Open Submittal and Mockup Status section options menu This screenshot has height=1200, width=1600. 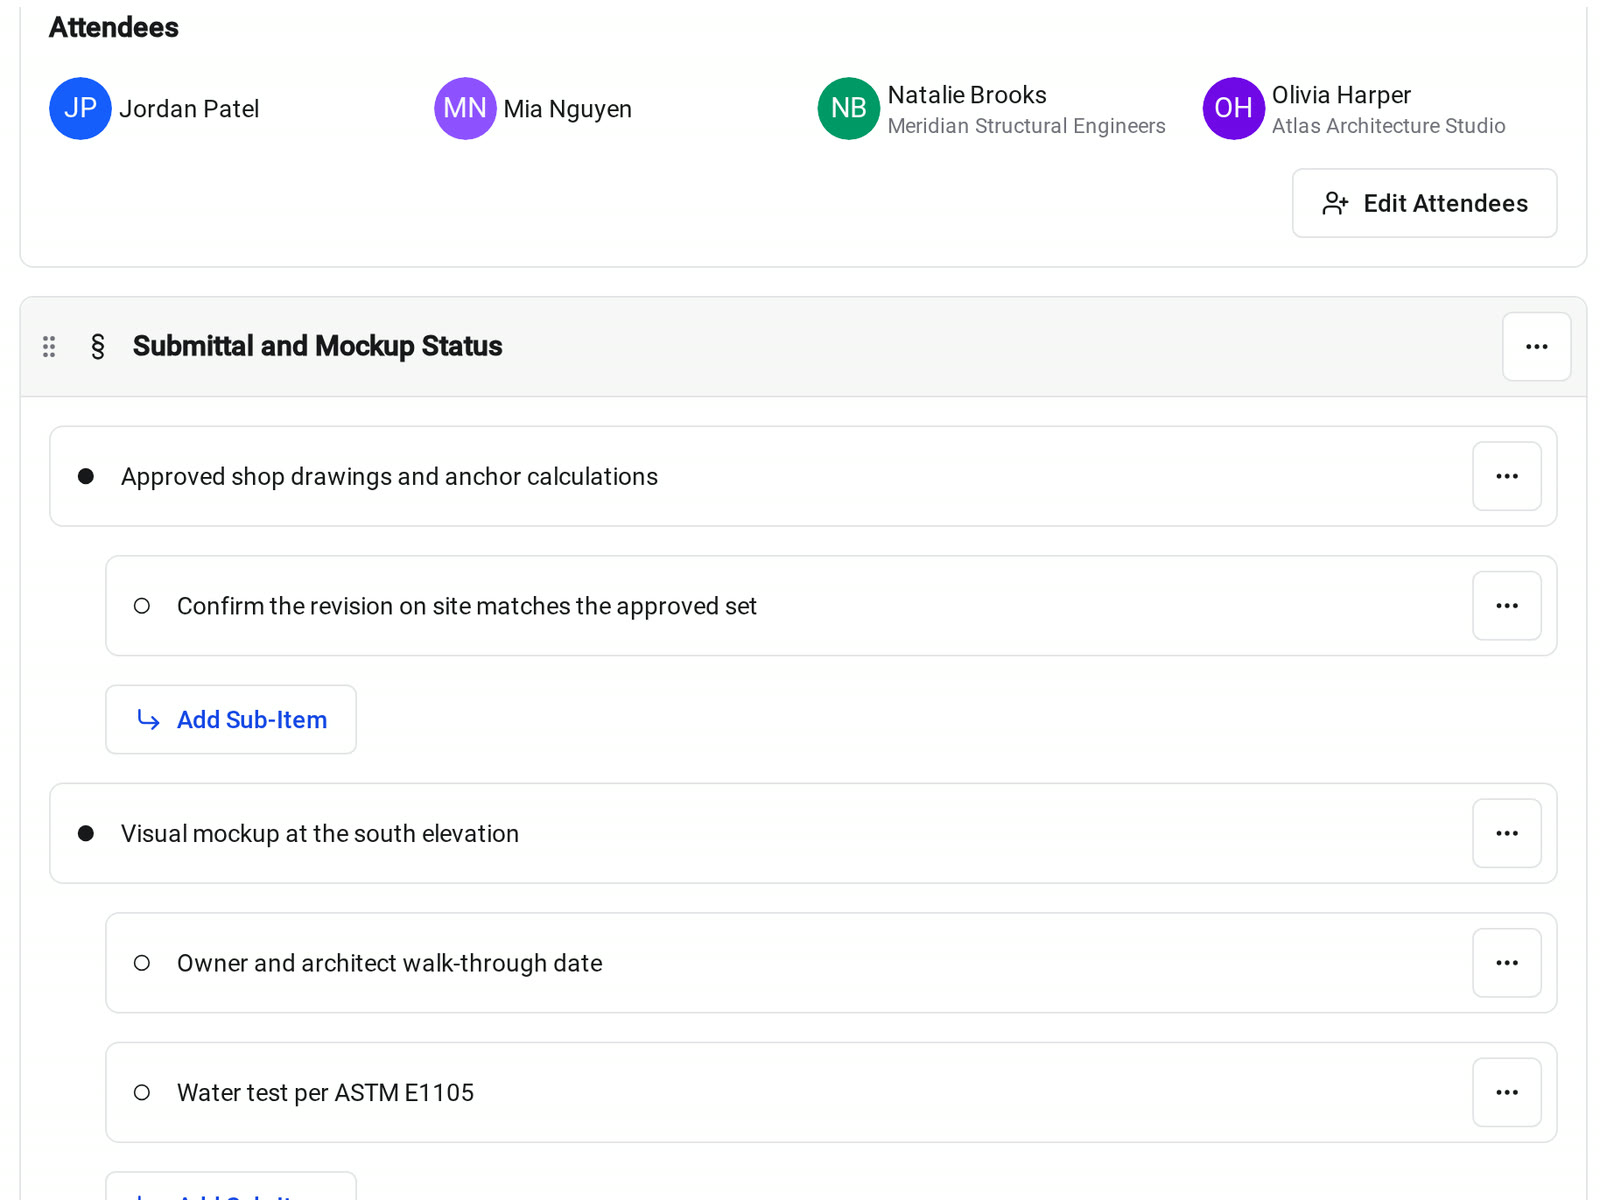coord(1536,347)
